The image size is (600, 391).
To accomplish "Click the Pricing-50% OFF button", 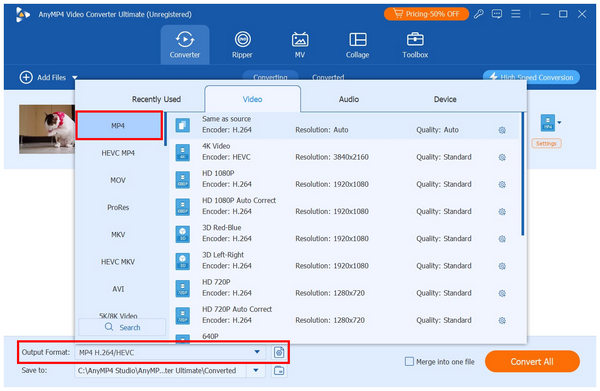I will (x=426, y=14).
